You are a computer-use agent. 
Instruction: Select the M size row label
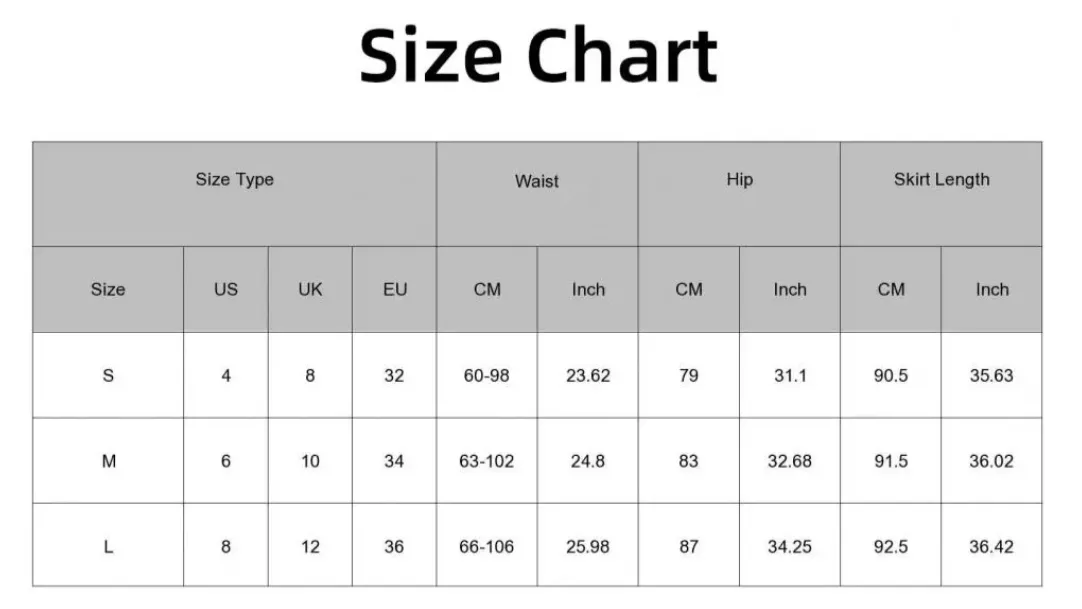108,461
